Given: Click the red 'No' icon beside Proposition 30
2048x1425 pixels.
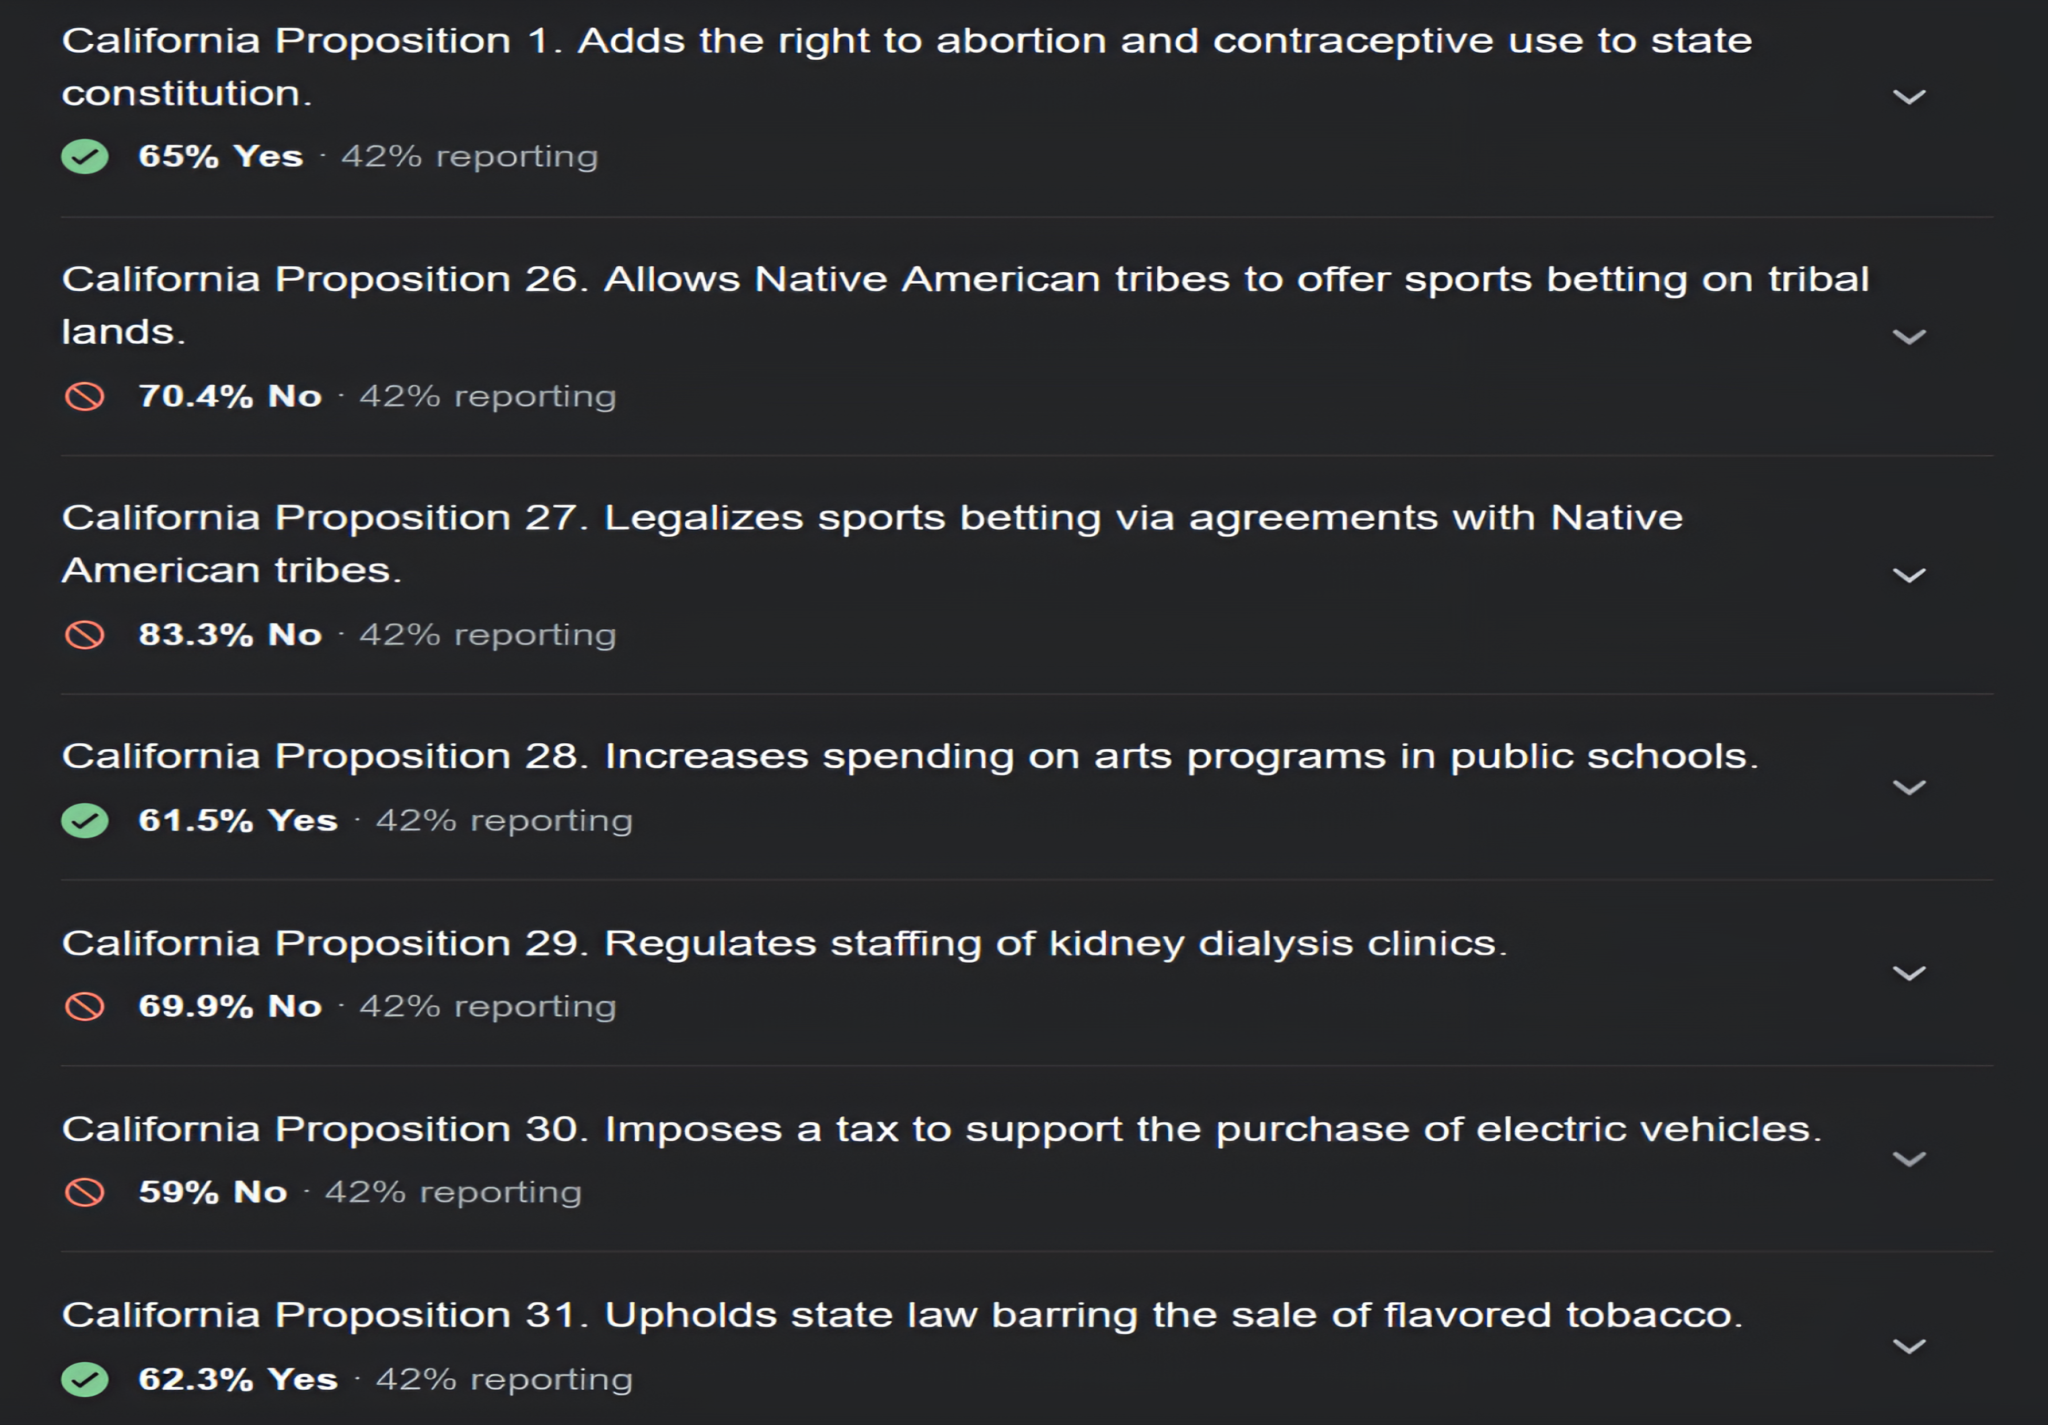Looking at the screenshot, I should pyautogui.click(x=86, y=1190).
